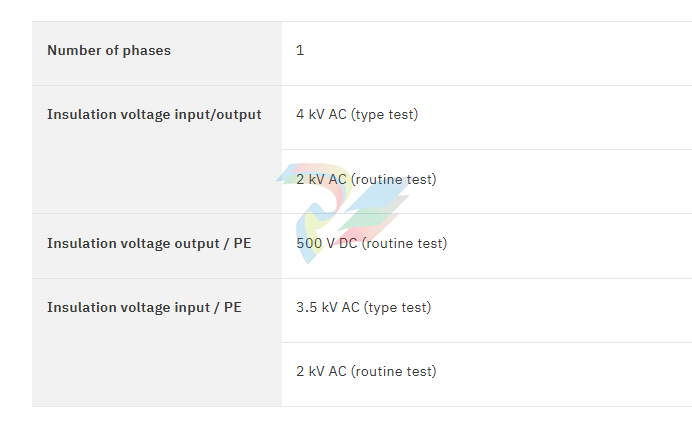This screenshot has width=692, height=423.
Task: Click the "4 kV AC (type test)" value
Action: [357, 115]
